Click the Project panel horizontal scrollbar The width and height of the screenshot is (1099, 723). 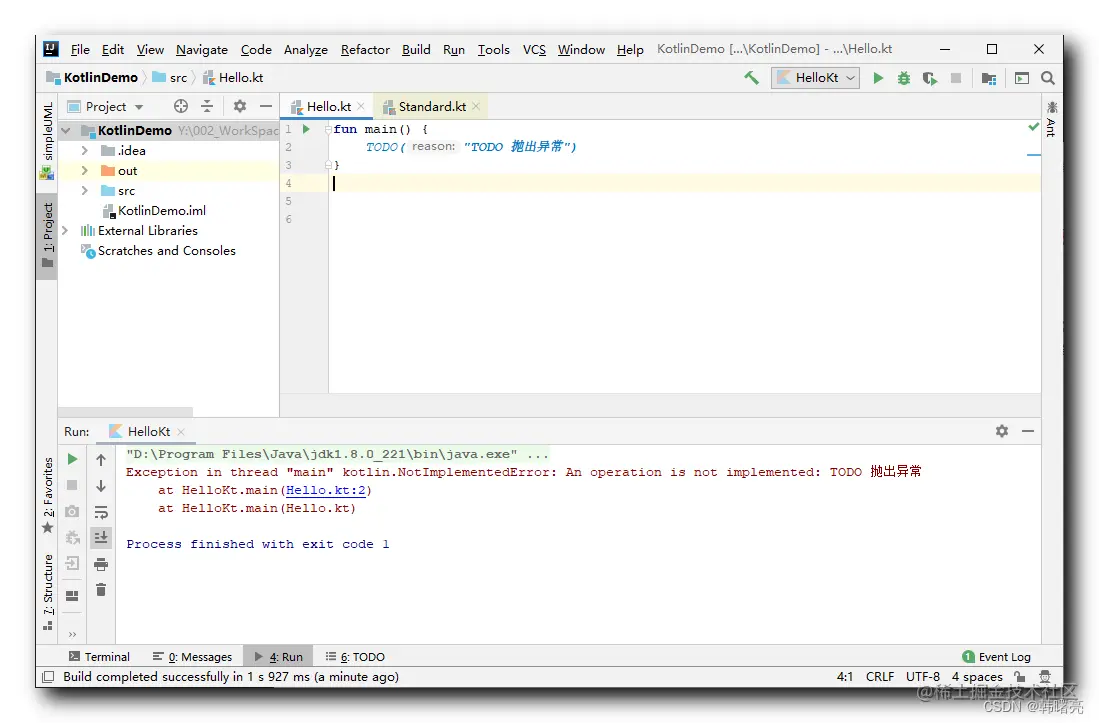(125, 412)
